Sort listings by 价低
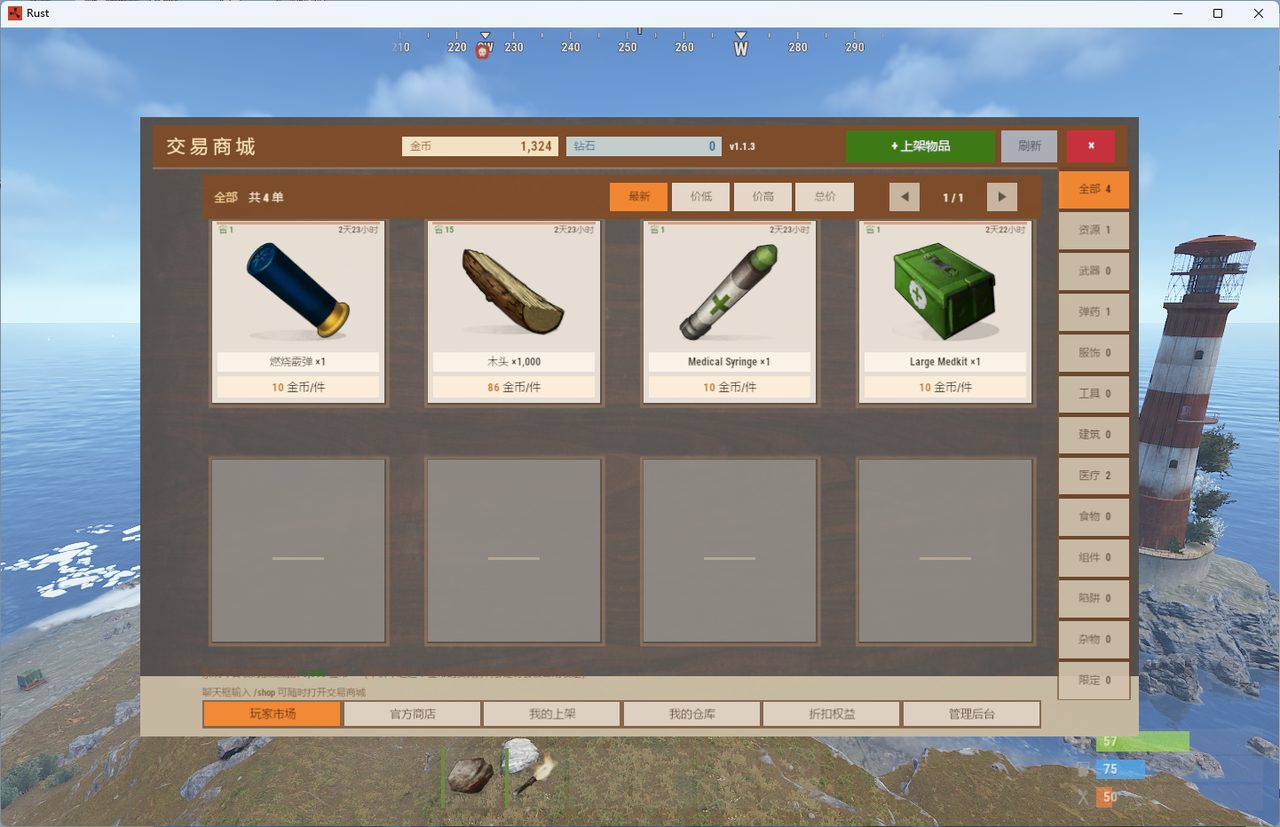The image size is (1280, 827). tap(701, 197)
